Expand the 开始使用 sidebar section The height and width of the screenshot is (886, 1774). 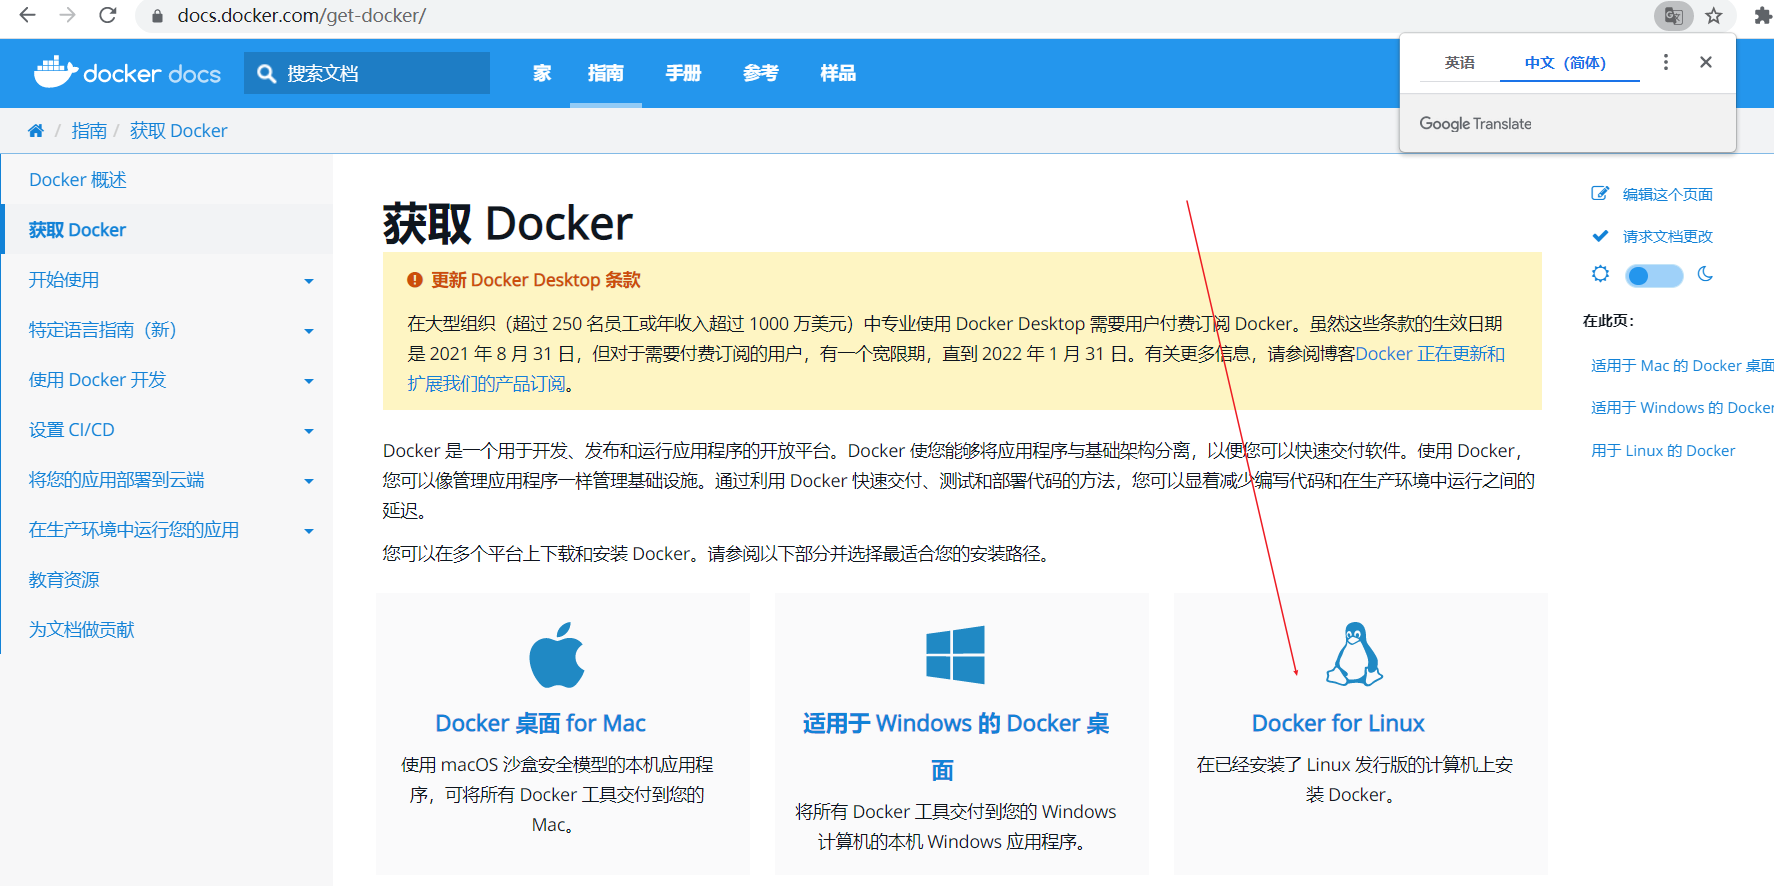click(309, 281)
